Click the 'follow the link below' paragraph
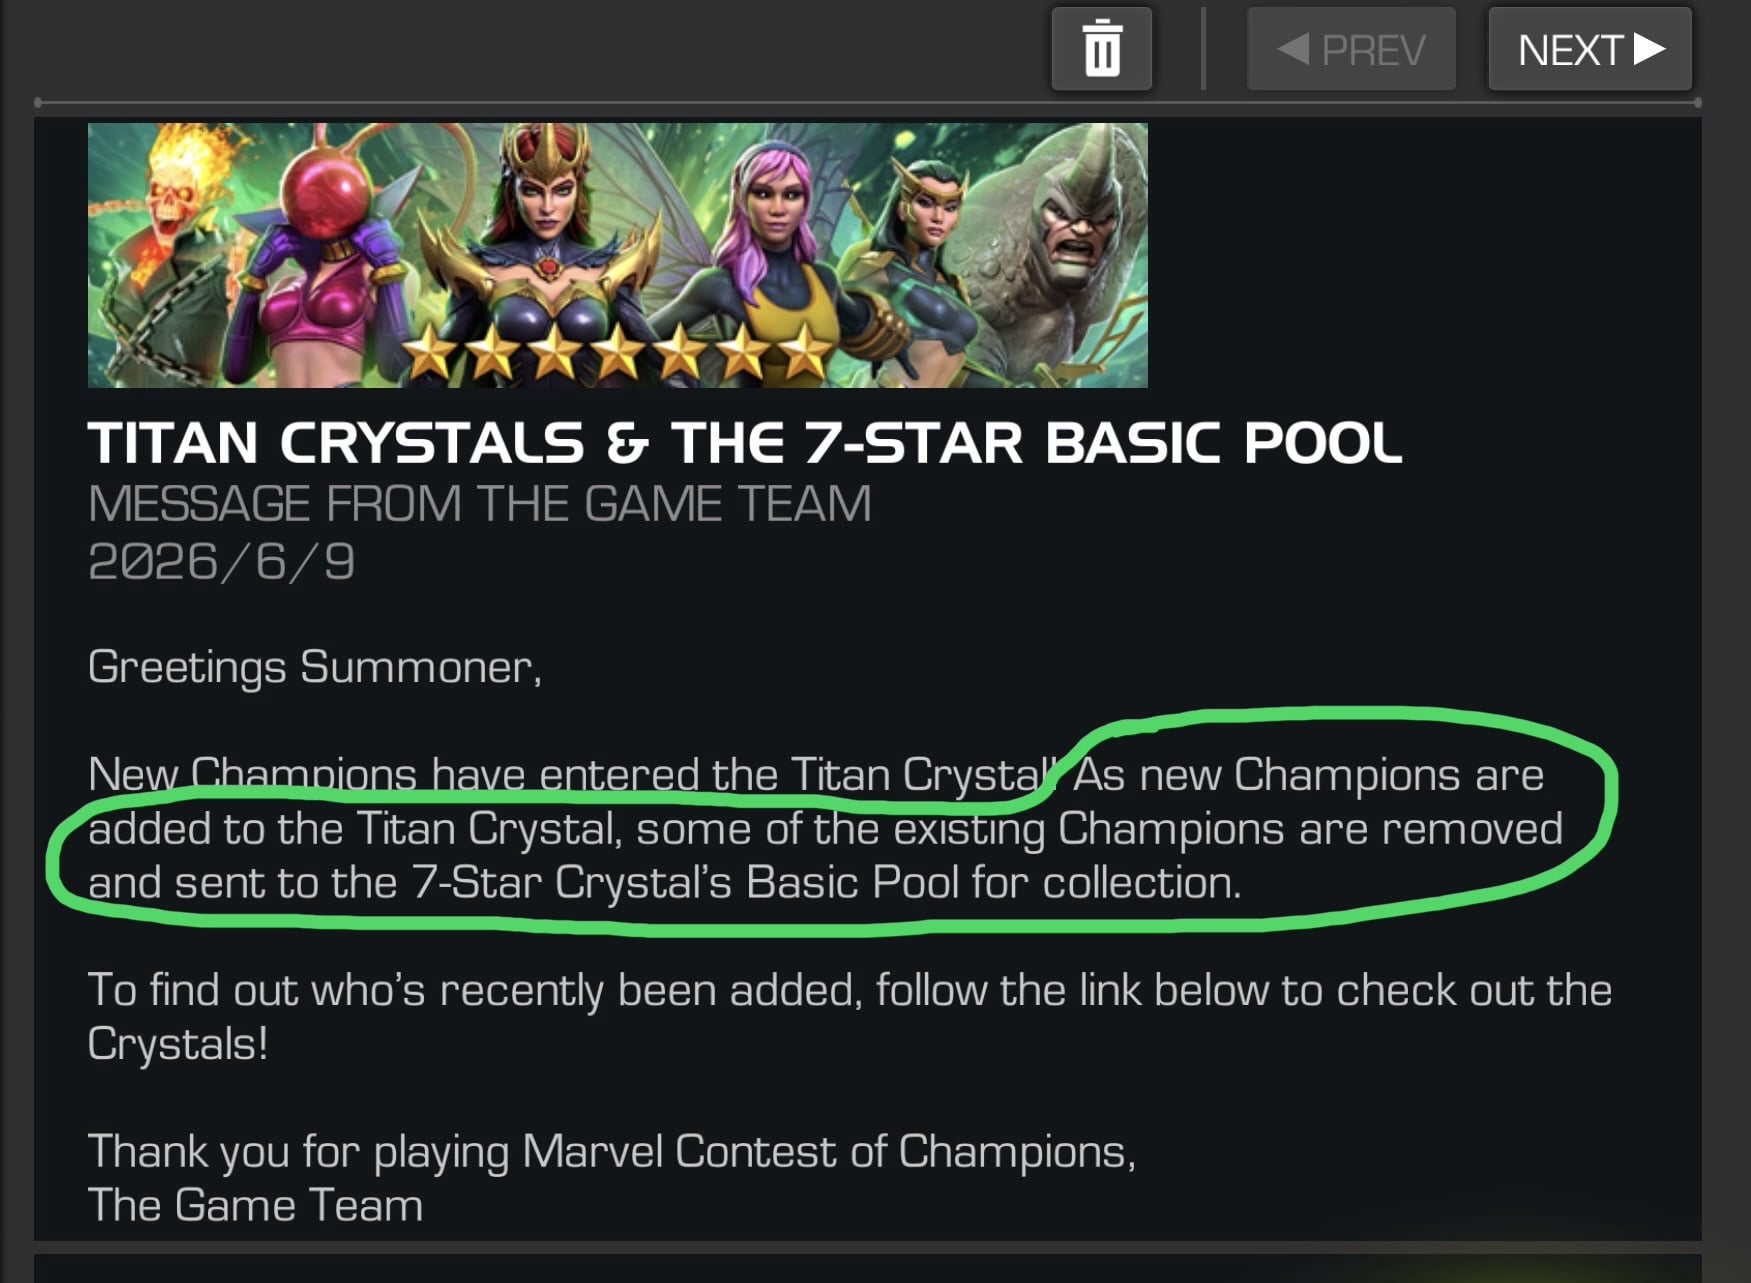 coord(850,1017)
